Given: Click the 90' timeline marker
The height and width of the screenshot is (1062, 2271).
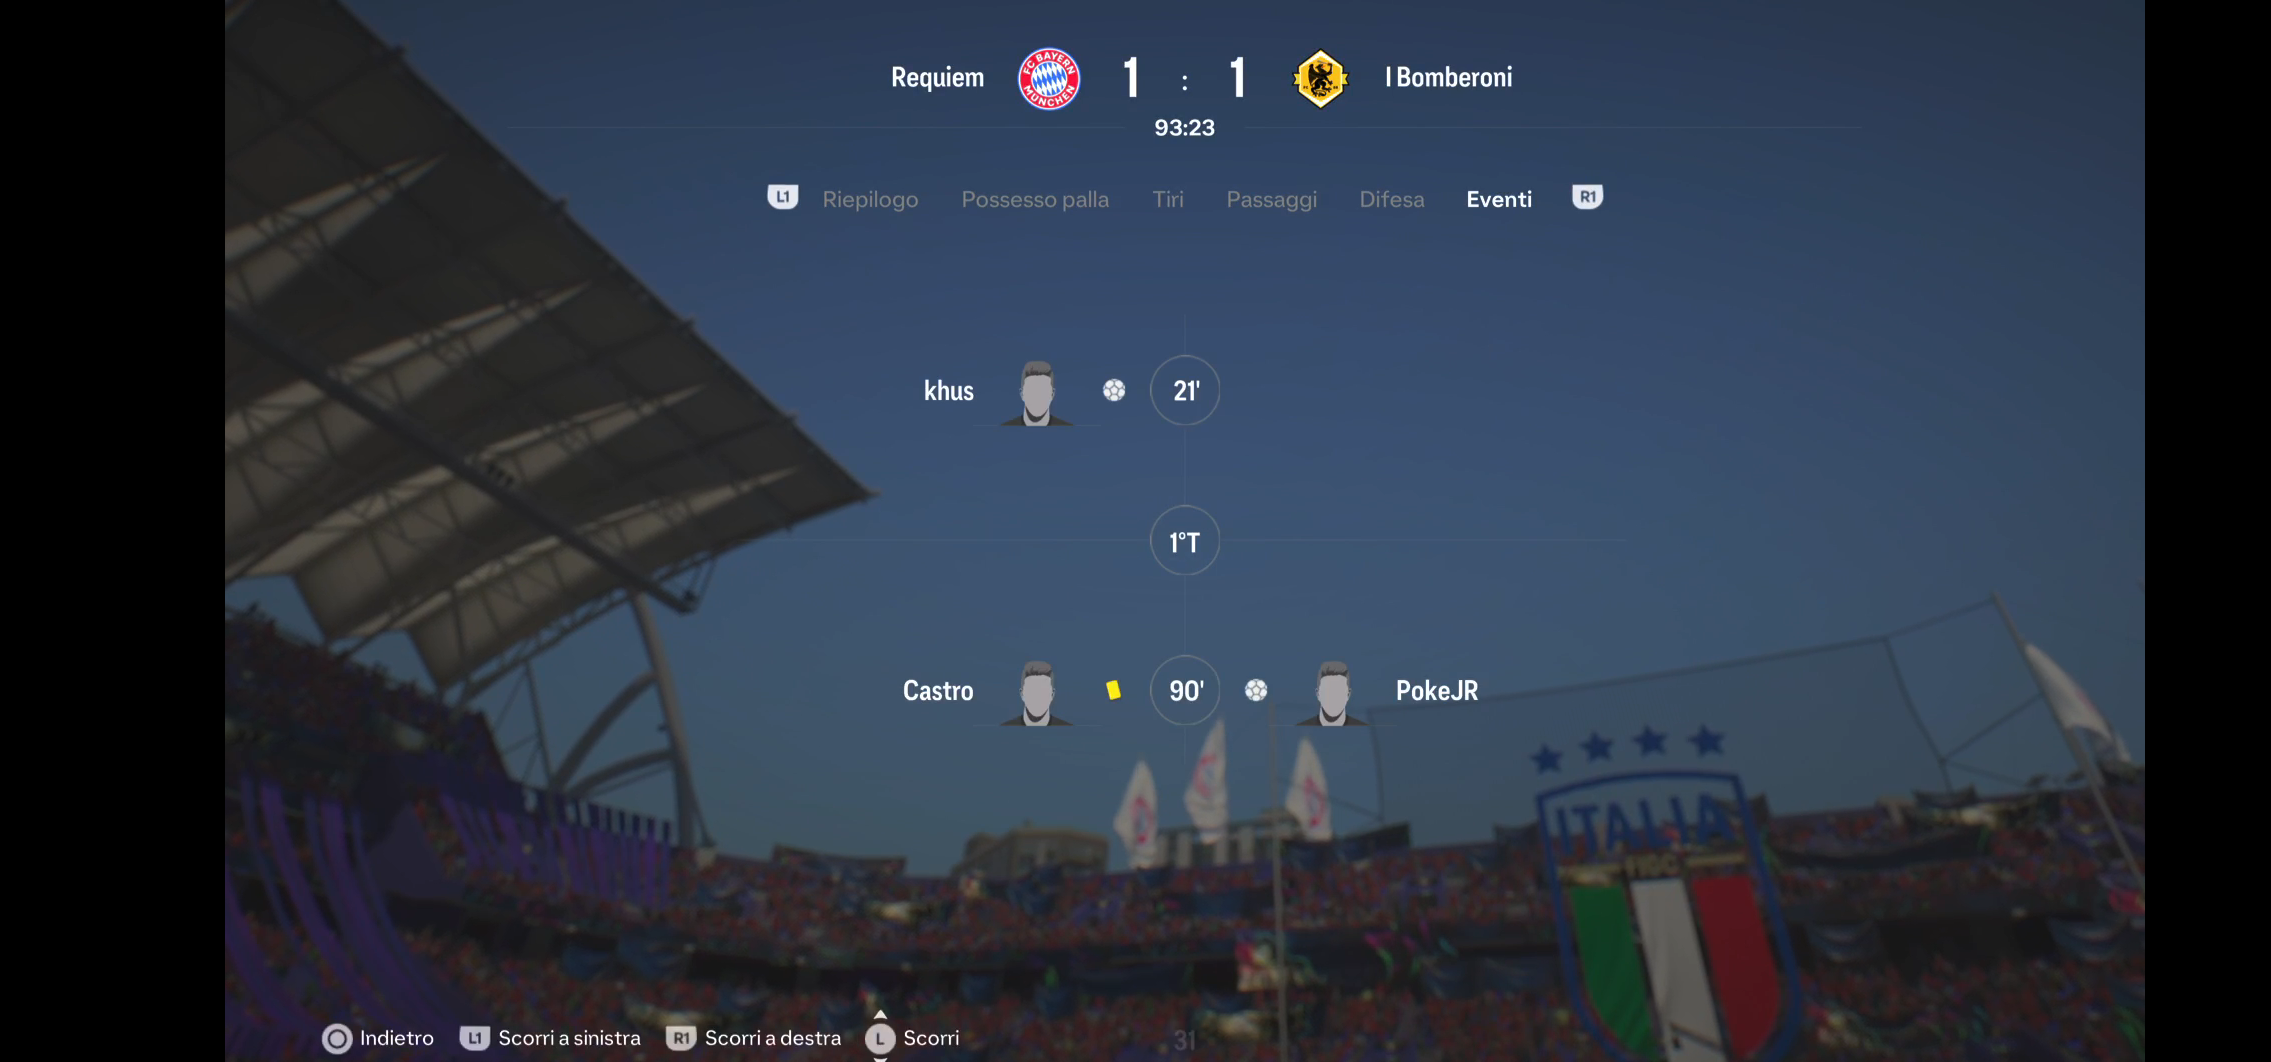Looking at the screenshot, I should pos(1185,690).
